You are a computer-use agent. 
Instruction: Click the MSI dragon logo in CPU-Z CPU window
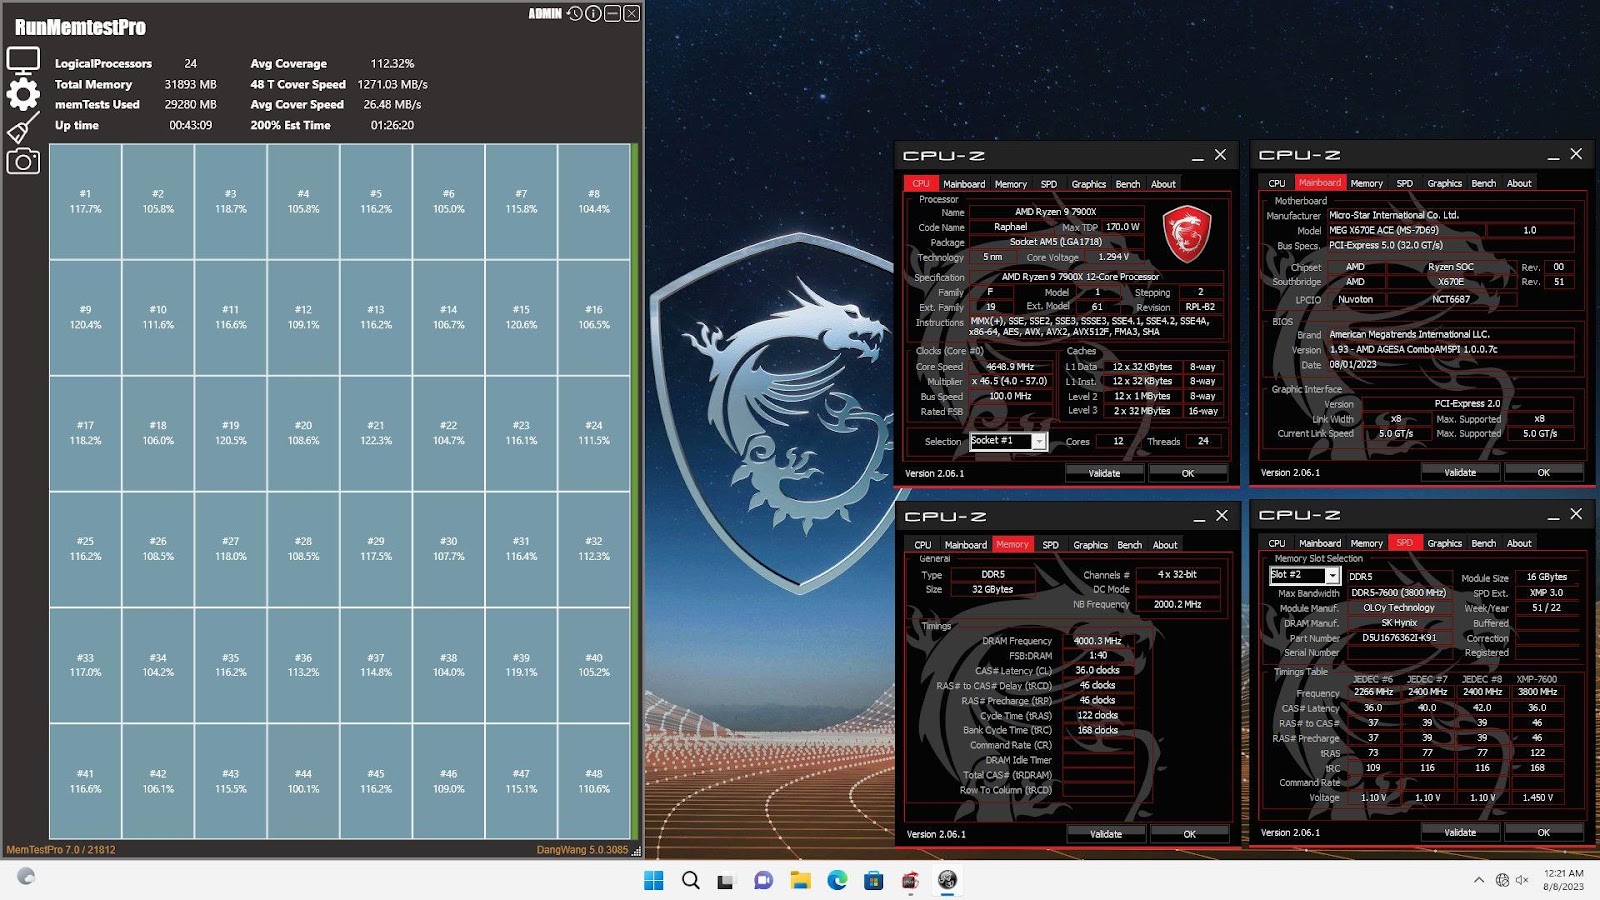click(1187, 233)
